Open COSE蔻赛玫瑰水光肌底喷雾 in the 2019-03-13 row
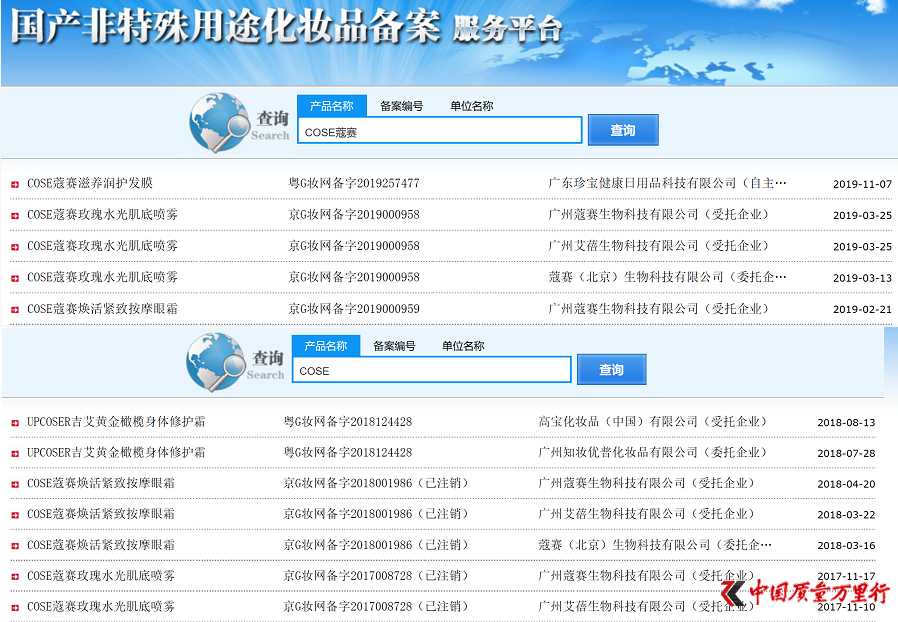Image resolution: width=898 pixels, height=622 pixels. (103, 277)
